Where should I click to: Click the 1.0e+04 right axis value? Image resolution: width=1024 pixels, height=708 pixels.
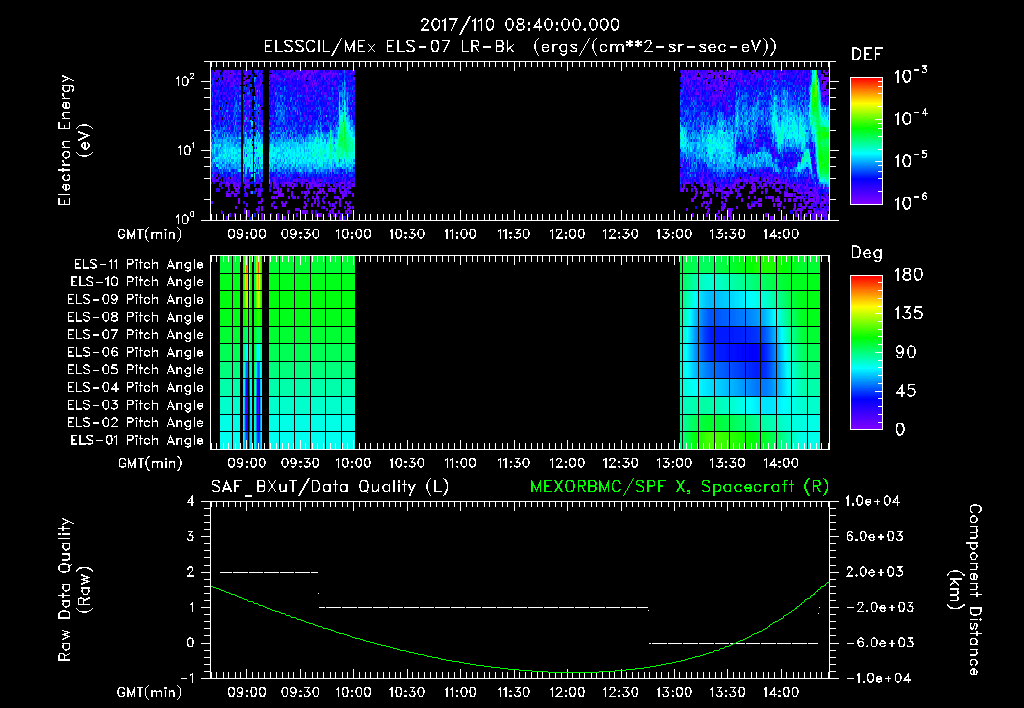click(872, 501)
